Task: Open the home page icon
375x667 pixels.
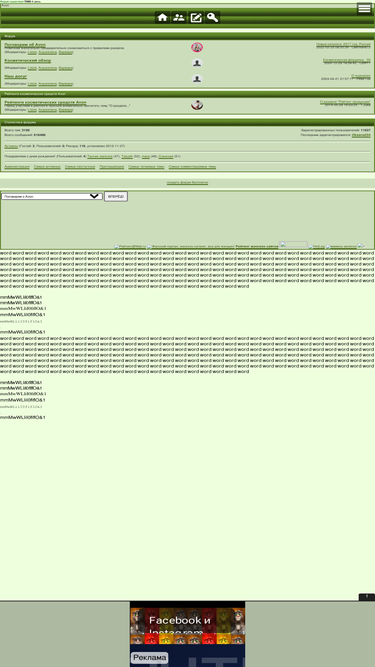Action: [x=162, y=17]
